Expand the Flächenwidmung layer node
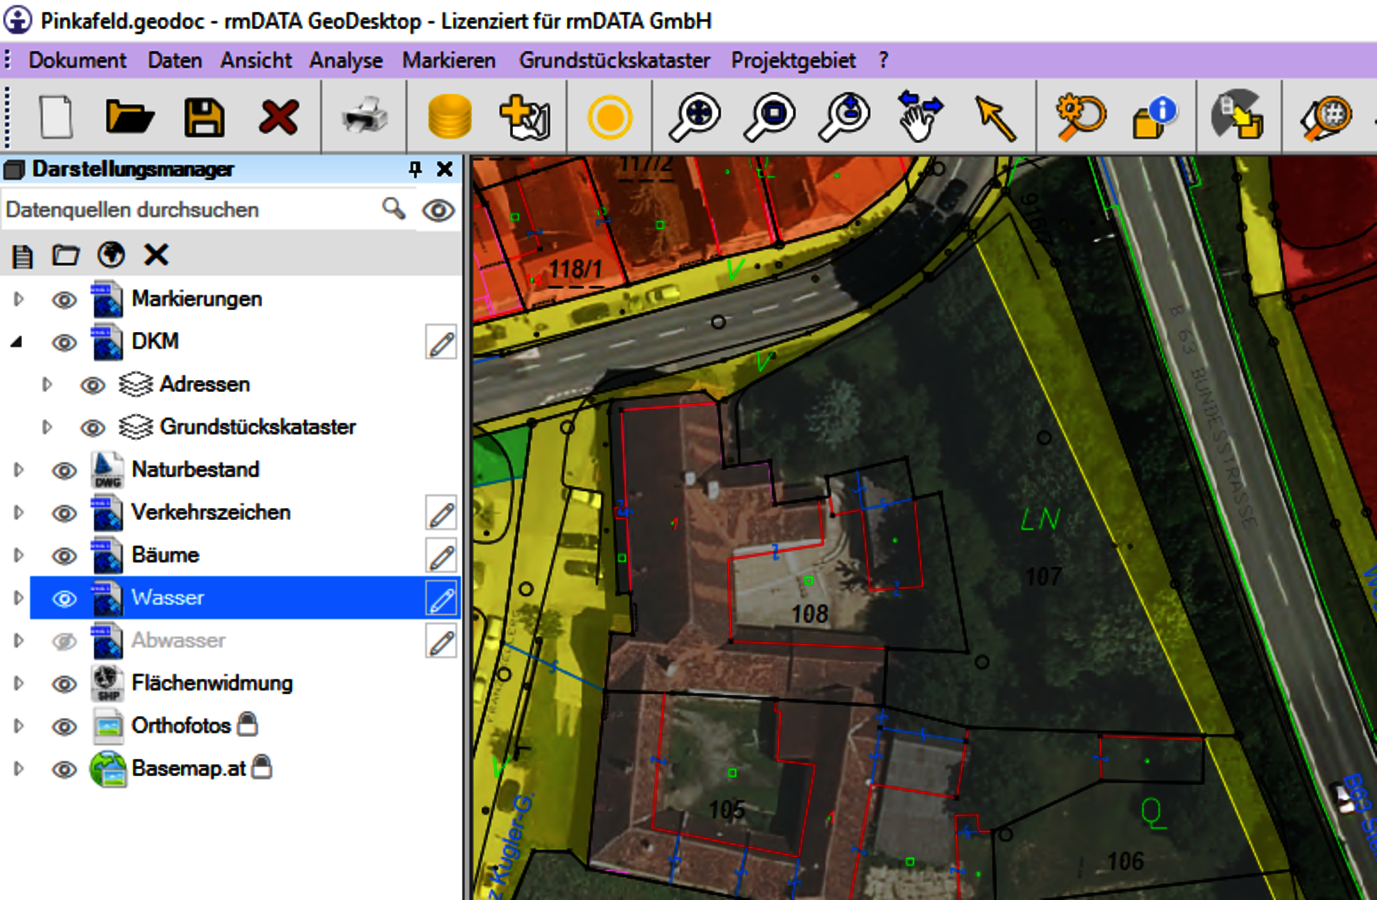Viewport: 1377px width, 900px height. [17, 684]
